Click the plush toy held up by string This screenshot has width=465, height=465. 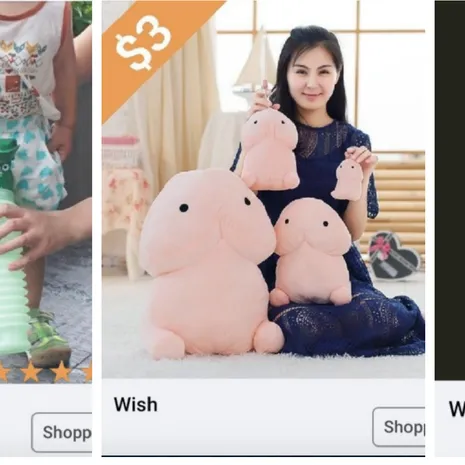269,149
